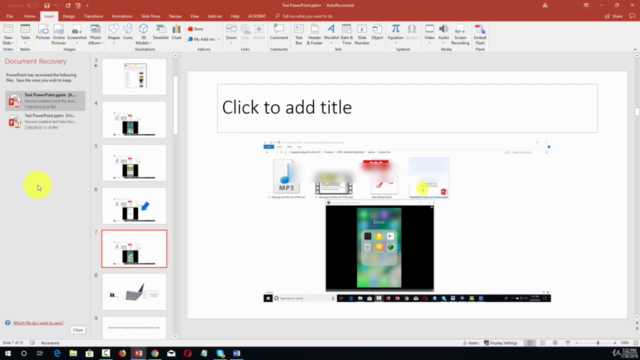Open the Icons gallery

(x=128, y=33)
